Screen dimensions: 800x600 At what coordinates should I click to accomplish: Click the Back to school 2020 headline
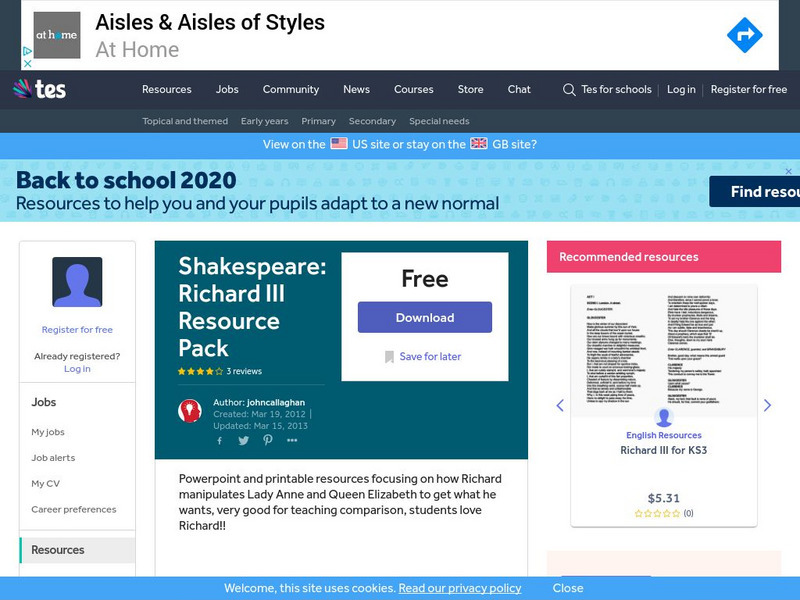(x=126, y=180)
